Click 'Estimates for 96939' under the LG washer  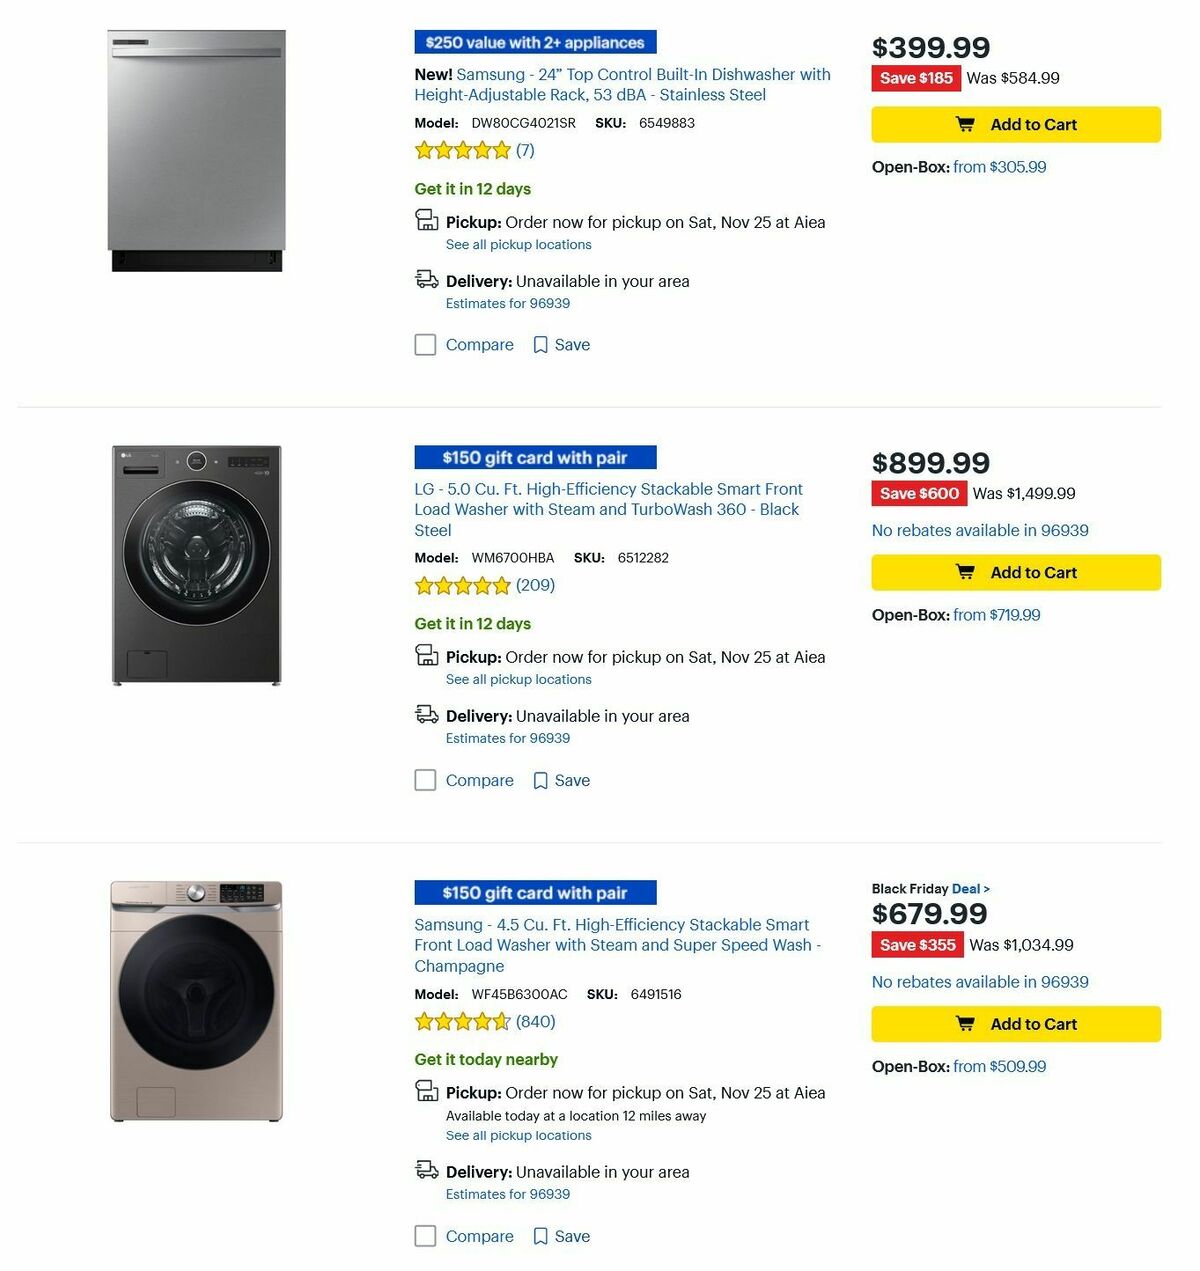tap(507, 738)
